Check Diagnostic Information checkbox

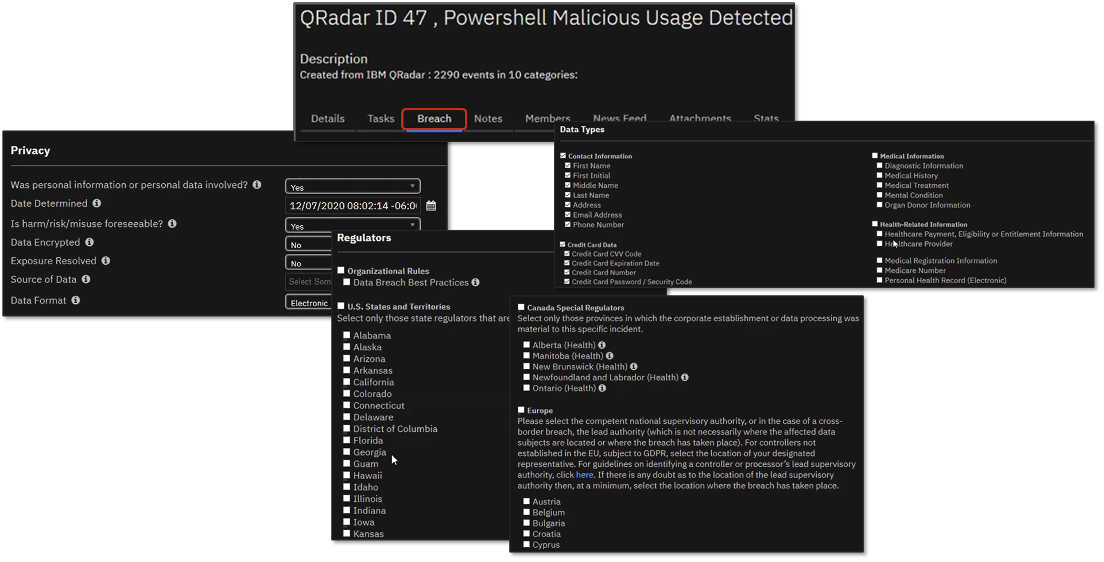coord(879,166)
